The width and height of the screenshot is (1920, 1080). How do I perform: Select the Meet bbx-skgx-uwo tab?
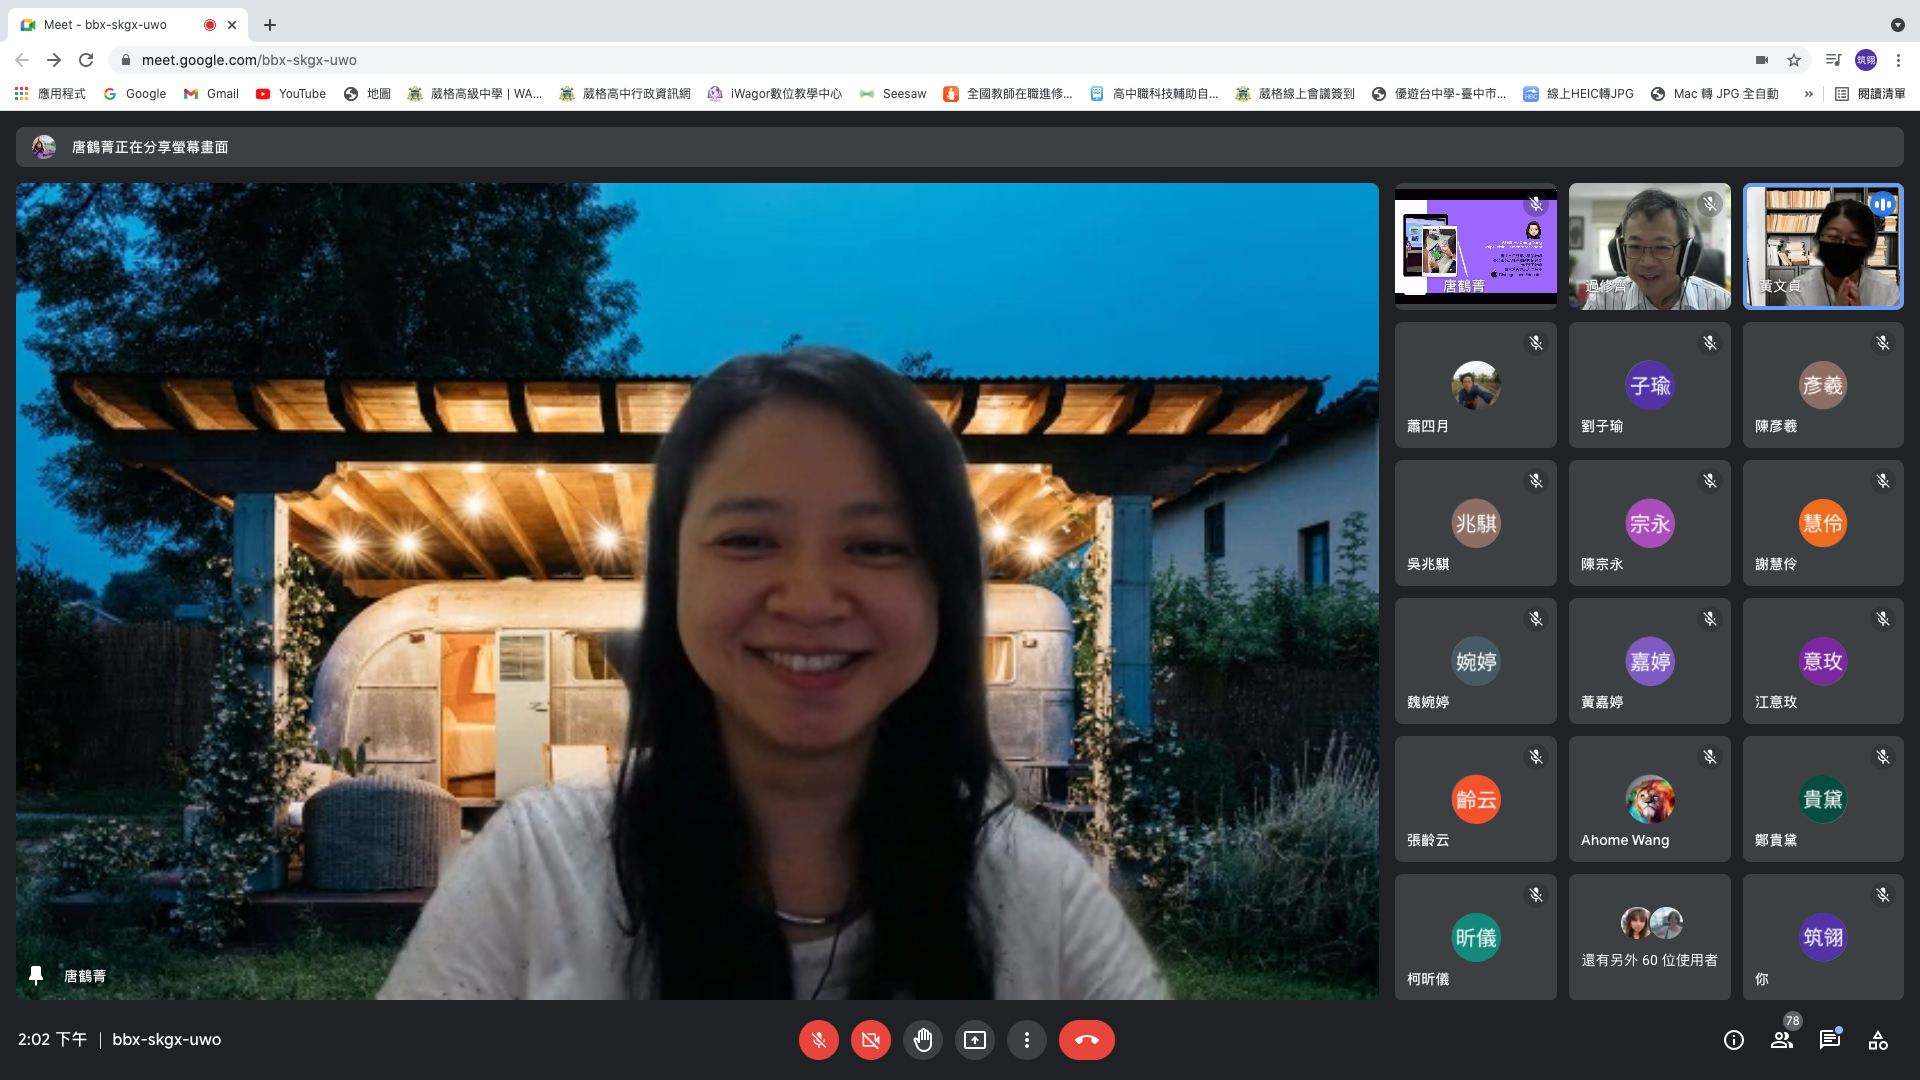[x=105, y=25]
